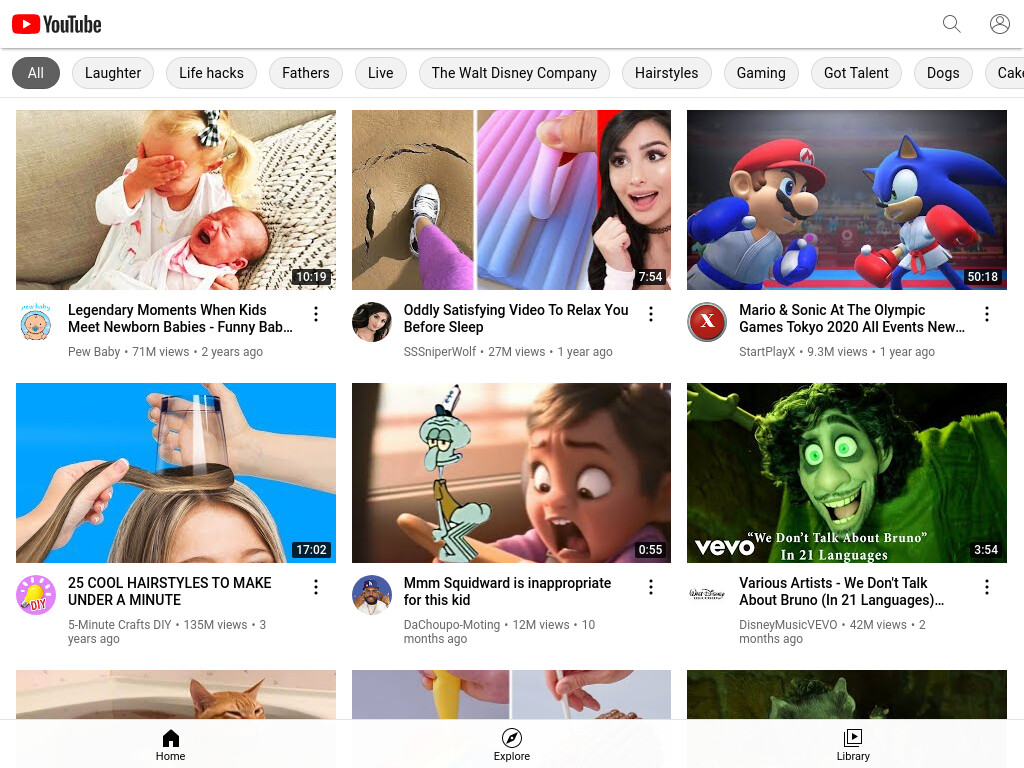Open 5-Minute Crafts DIY channel avatar
Image resolution: width=1024 pixels, height=768 pixels.
point(35,594)
